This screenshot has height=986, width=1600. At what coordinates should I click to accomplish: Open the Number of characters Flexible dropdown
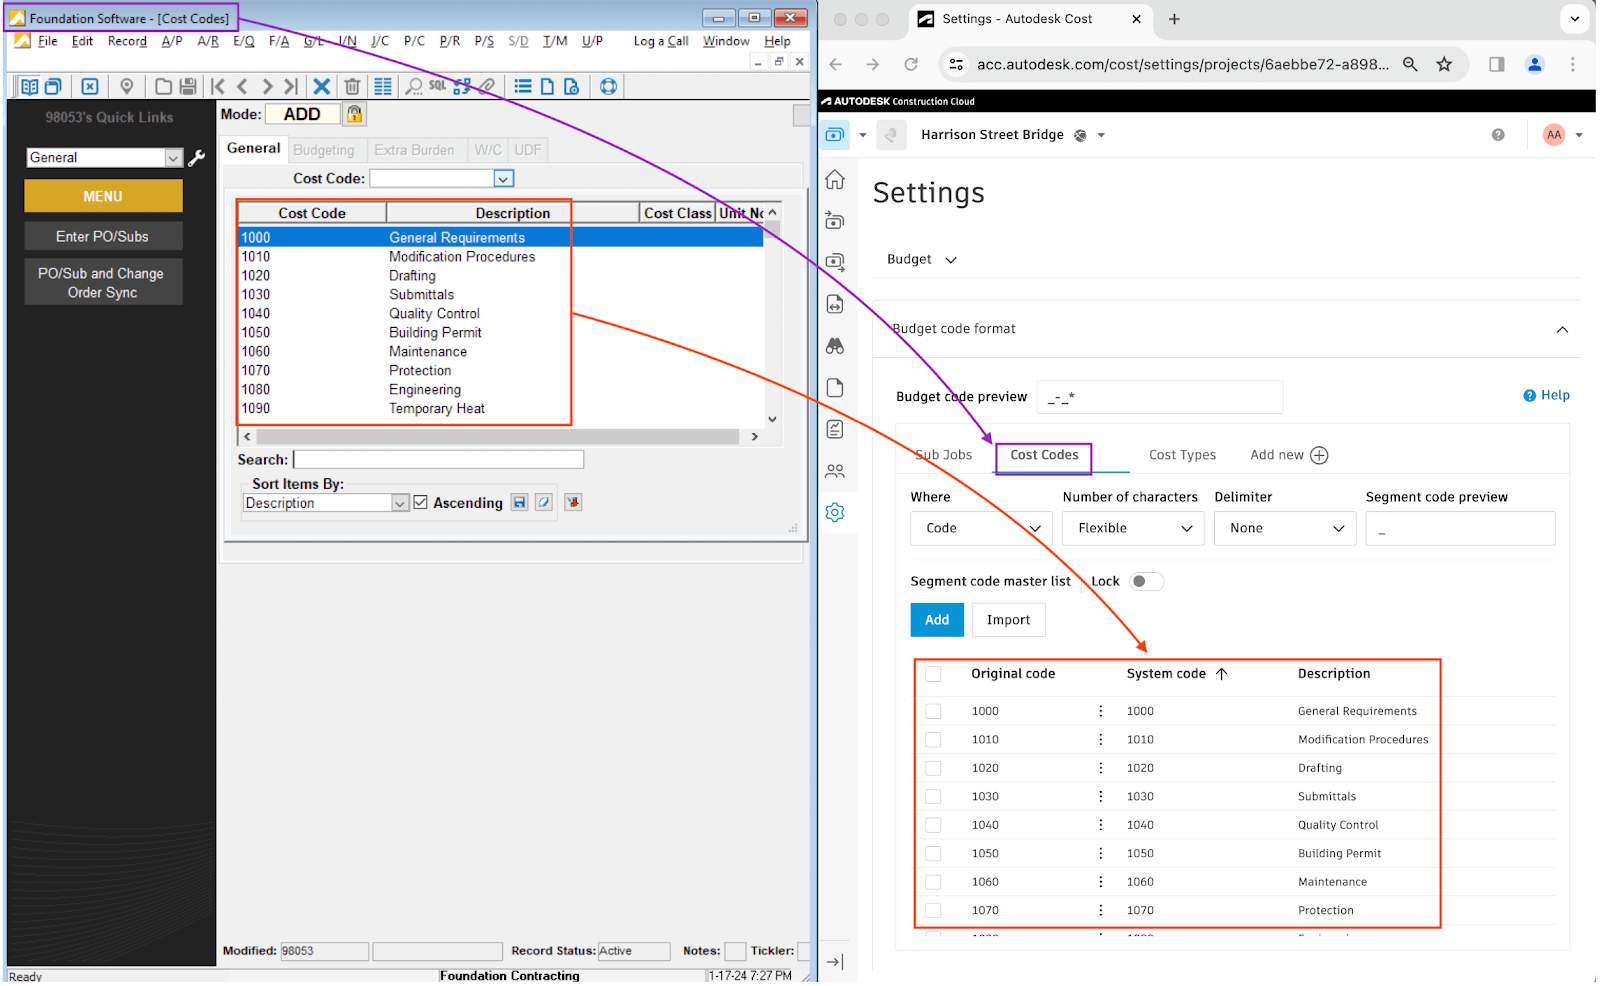[x=1133, y=528]
